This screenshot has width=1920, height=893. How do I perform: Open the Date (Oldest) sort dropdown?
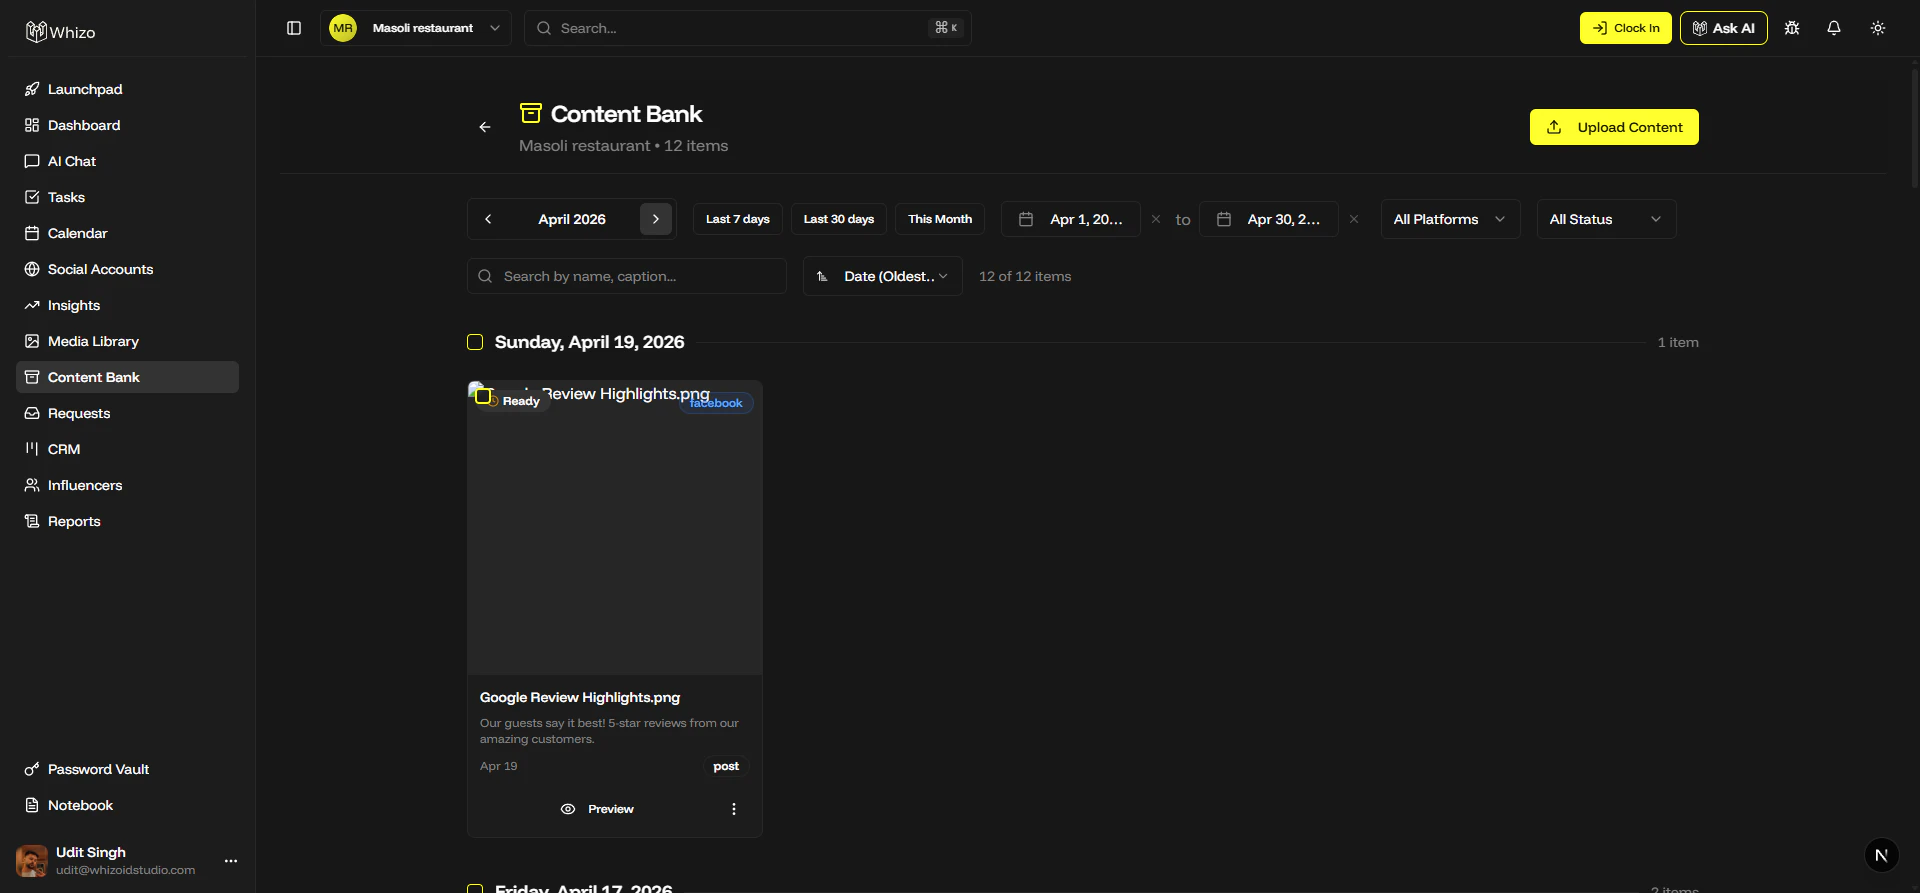(x=883, y=276)
